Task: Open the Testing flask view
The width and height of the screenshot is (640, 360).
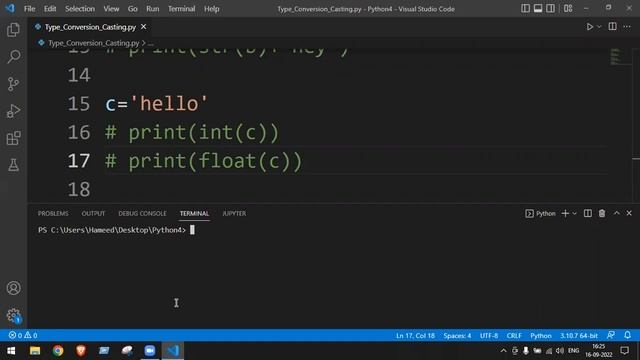Action: [x=13, y=165]
